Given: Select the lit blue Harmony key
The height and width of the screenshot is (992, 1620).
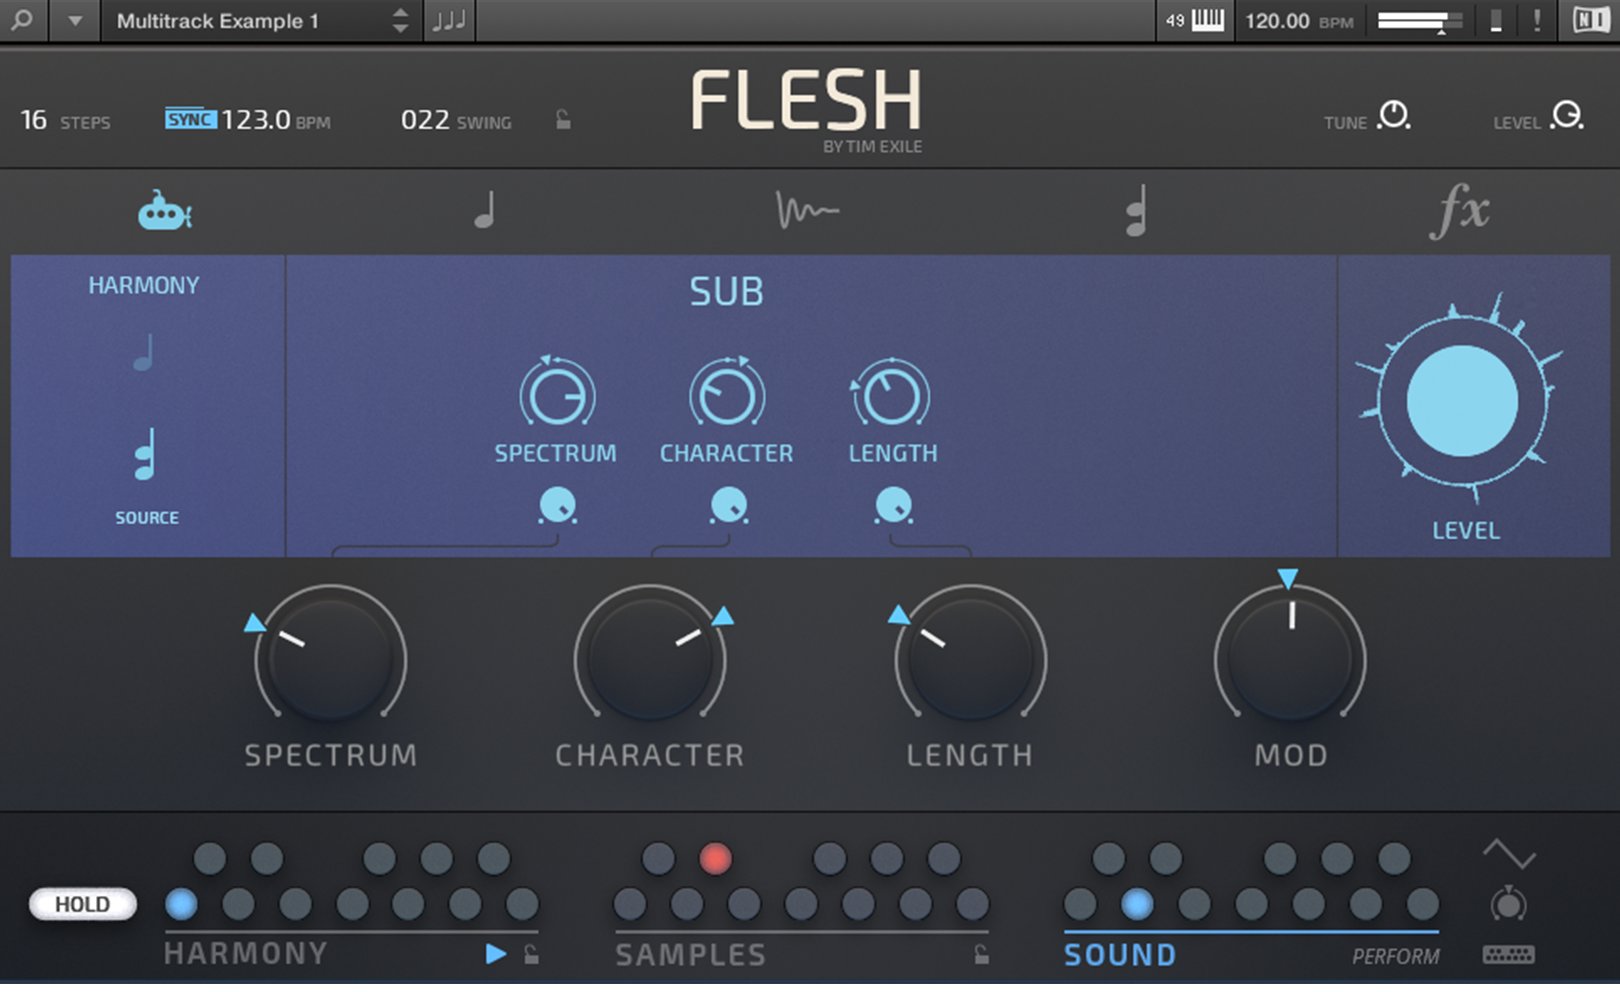Looking at the screenshot, I should [x=181, y=904].
